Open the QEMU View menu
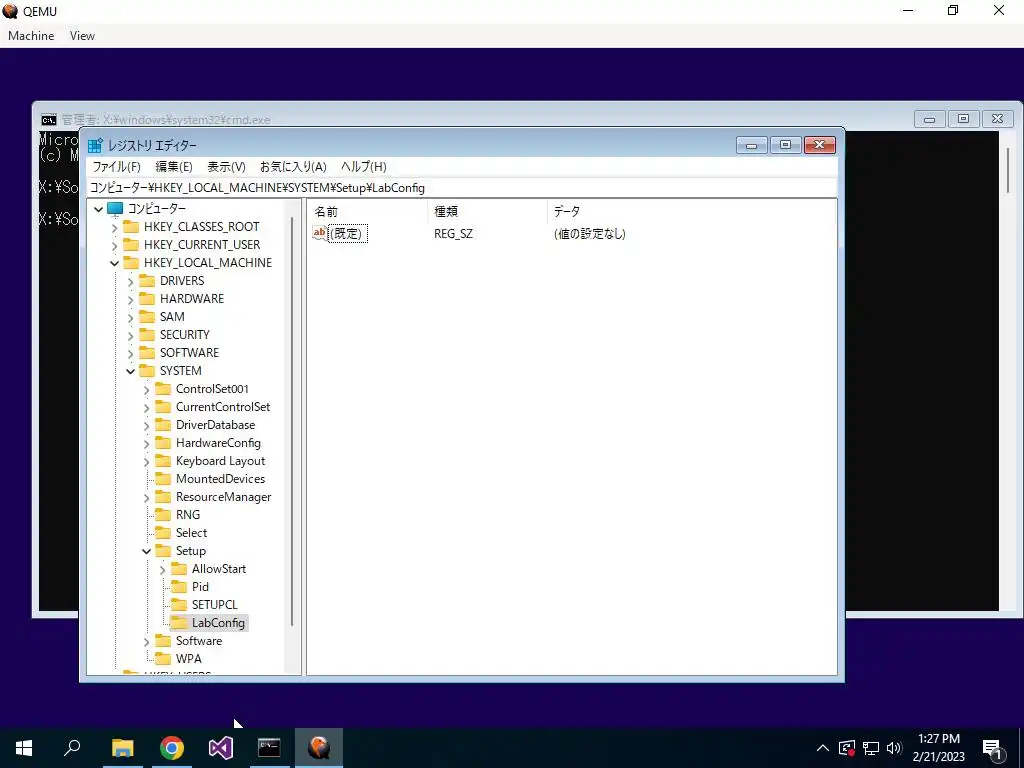The height and width of the screenshot is (768, 1024). point(82,36)
